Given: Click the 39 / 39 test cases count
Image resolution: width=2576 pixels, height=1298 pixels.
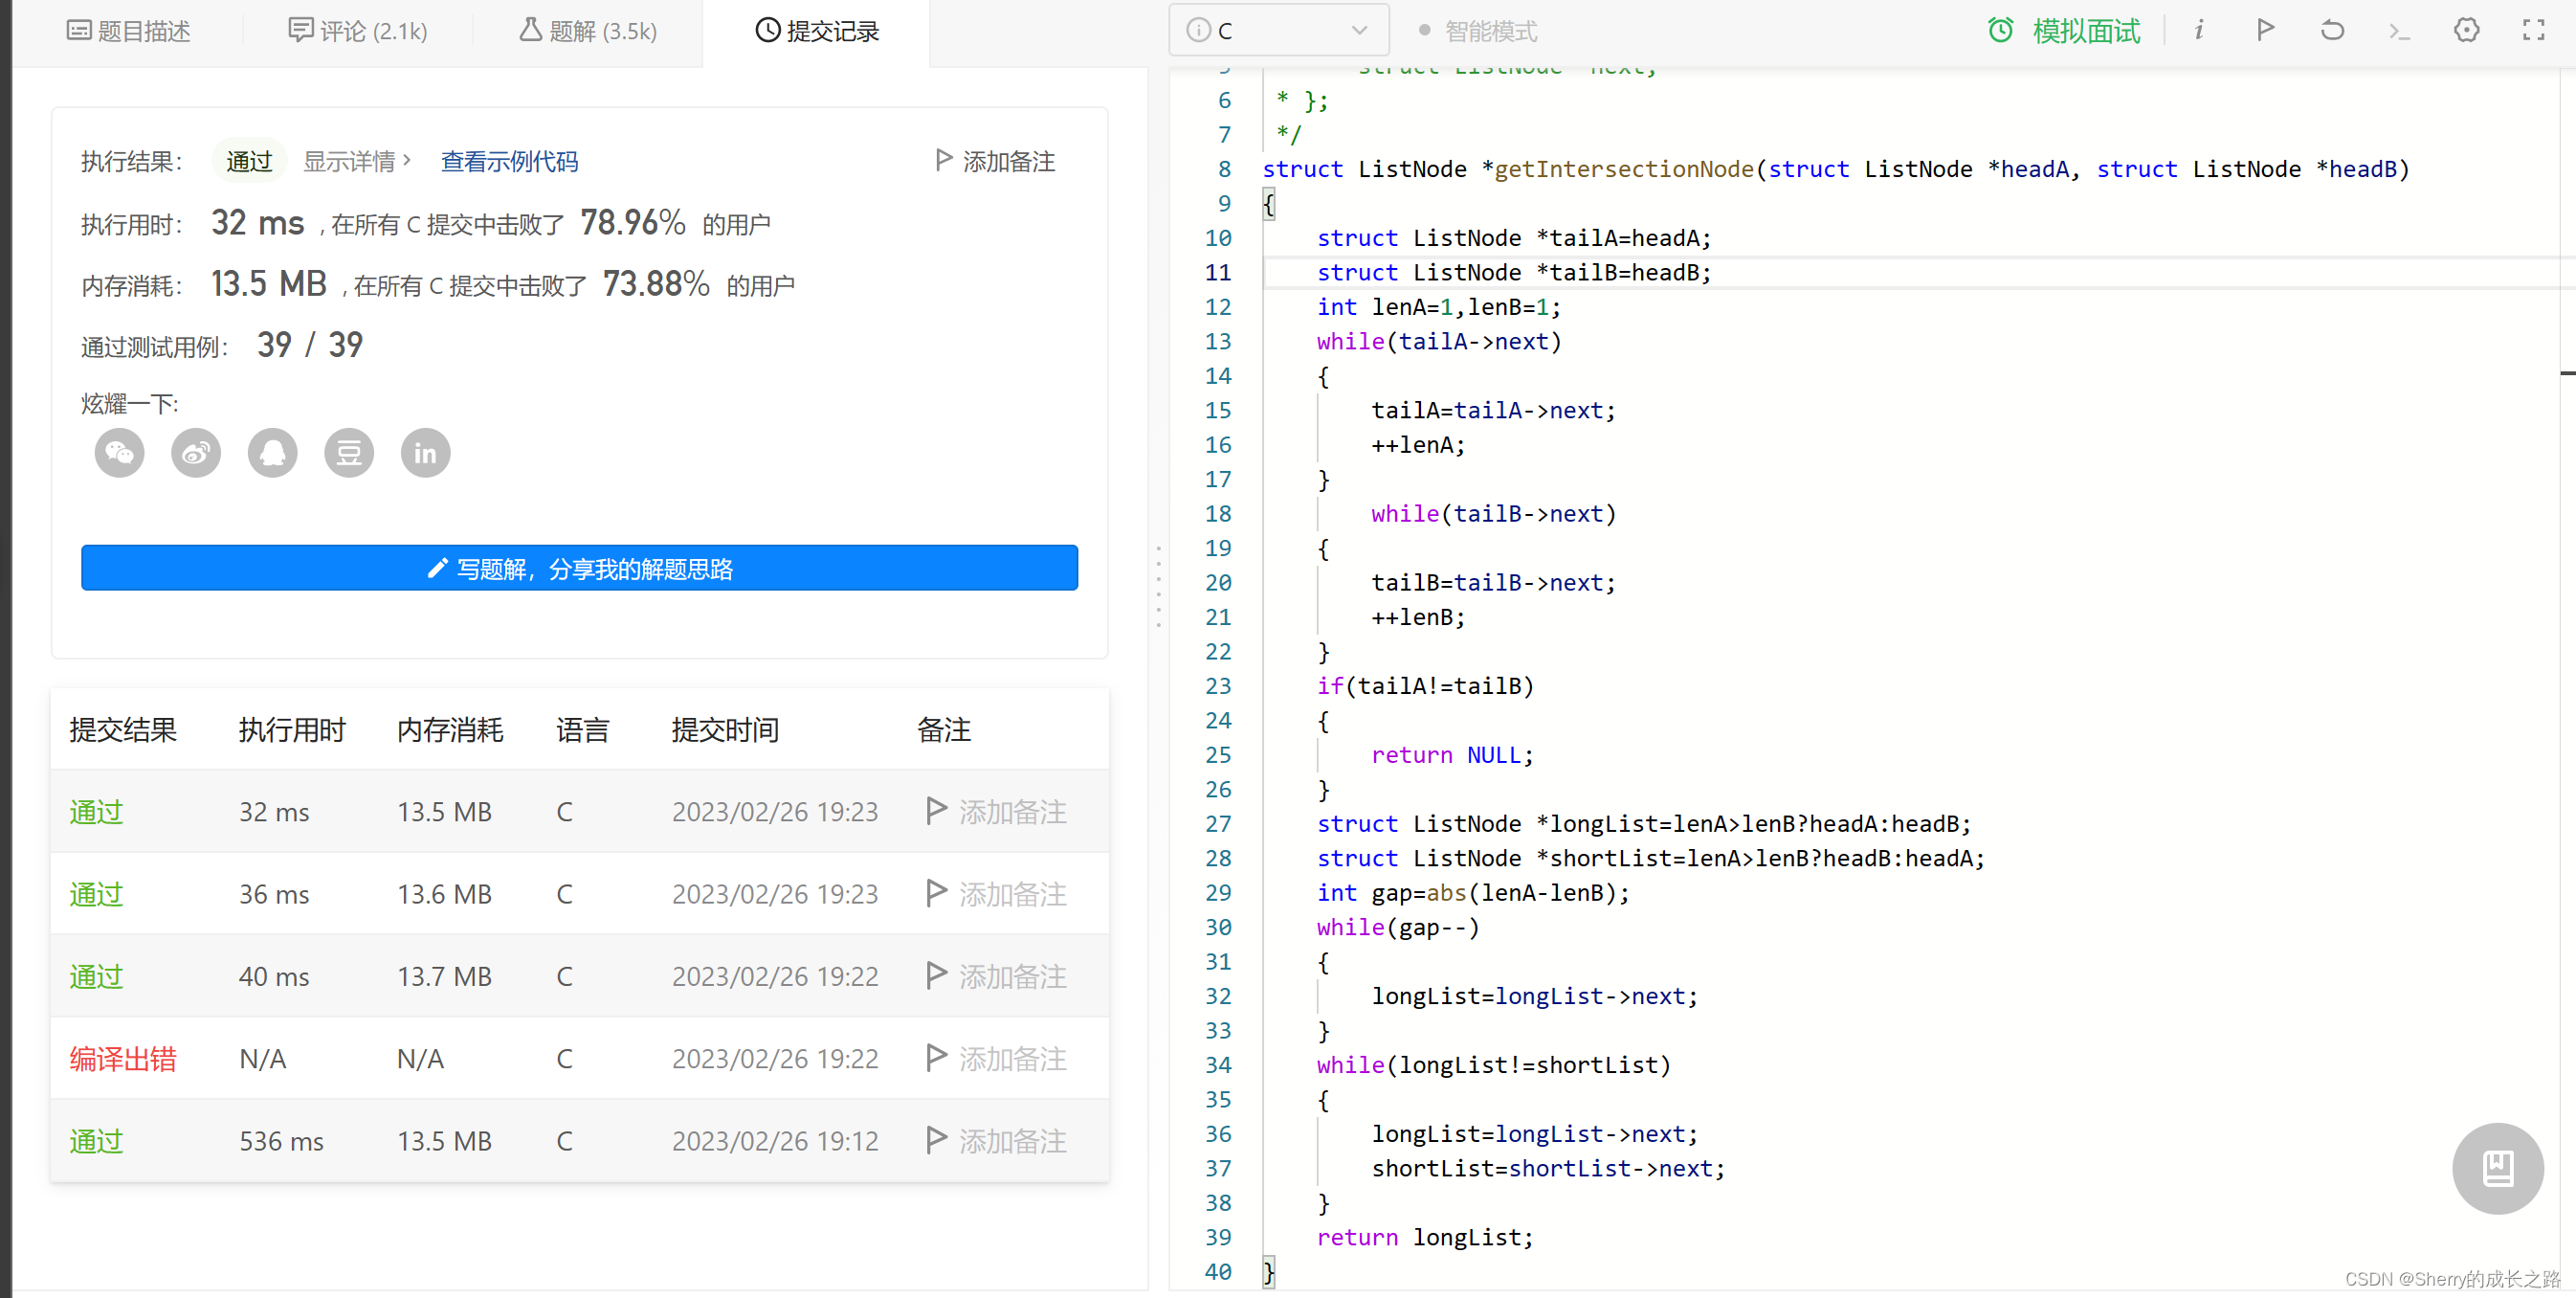Looking at the screenshot, I should click(310, 345).
